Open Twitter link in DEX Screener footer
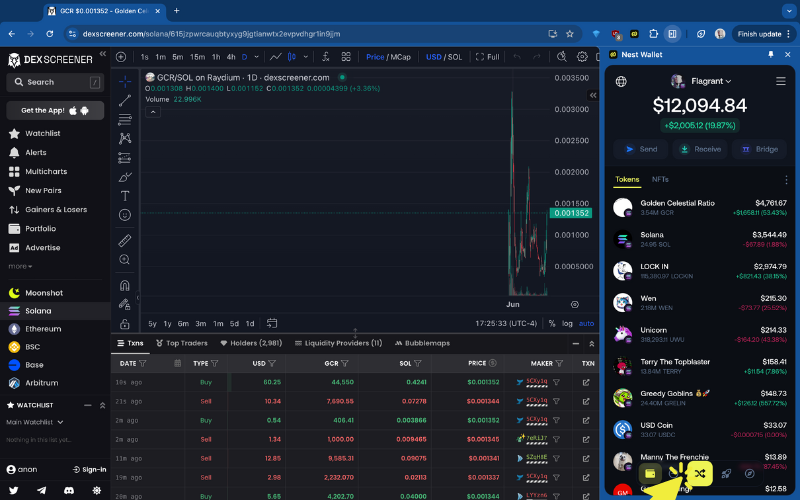The height and width of the screenshot is (500, 800). click(14, 490)
